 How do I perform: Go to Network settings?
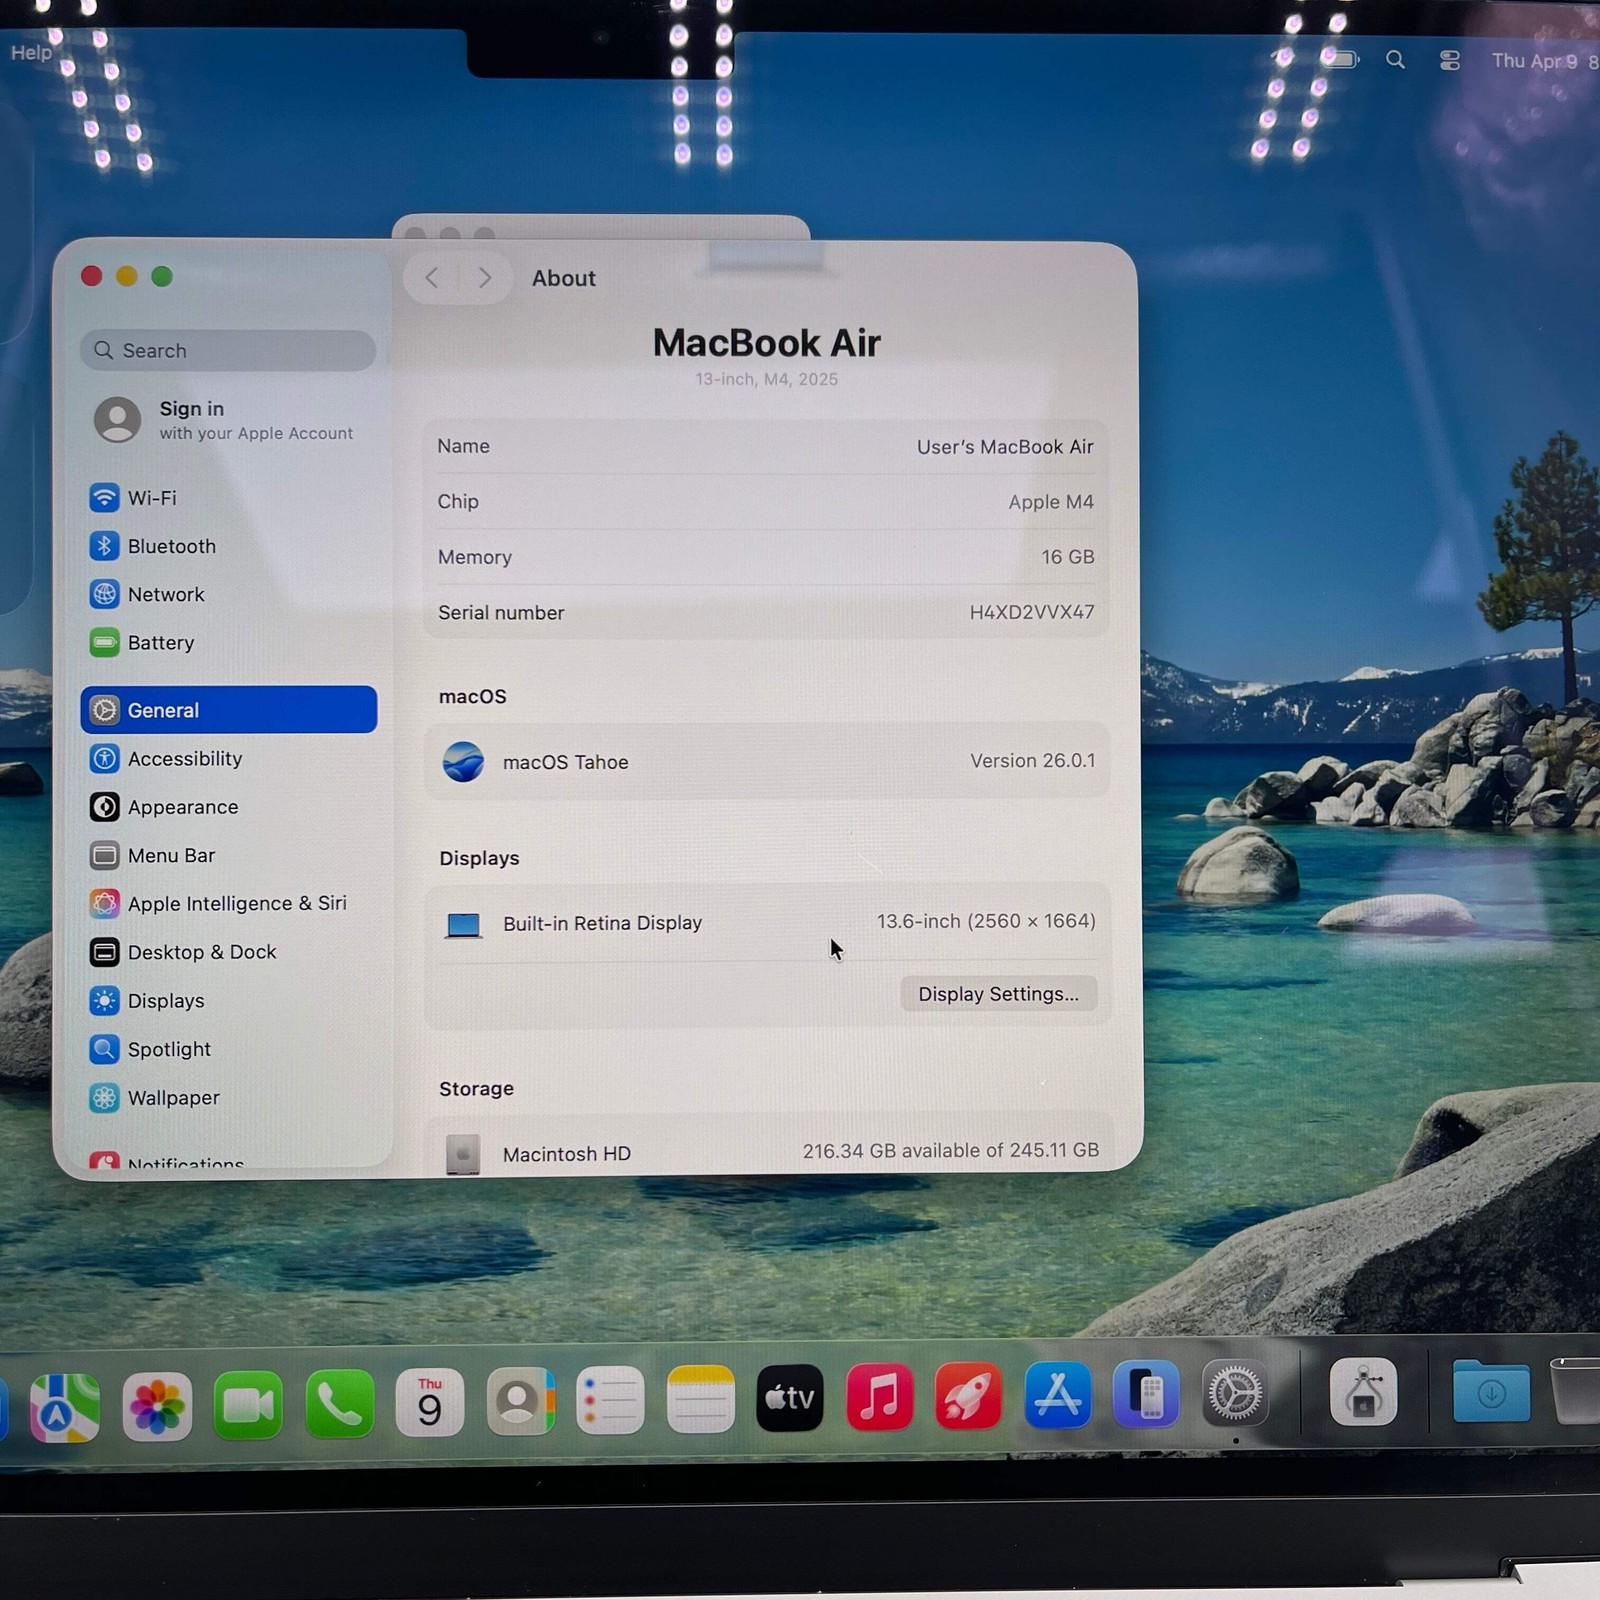click(x=229, y=594)
